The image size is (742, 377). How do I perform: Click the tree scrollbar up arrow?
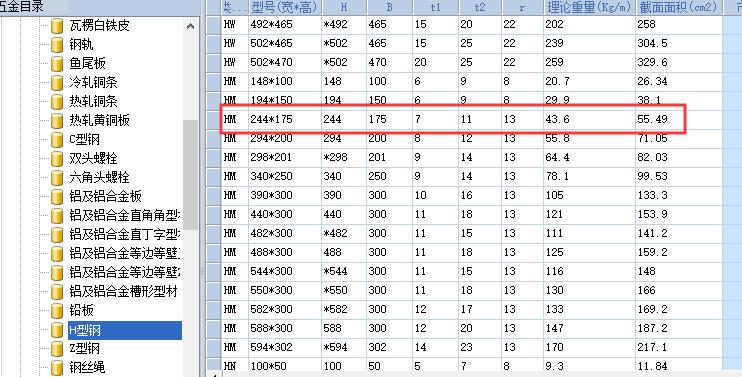(190, 26)
